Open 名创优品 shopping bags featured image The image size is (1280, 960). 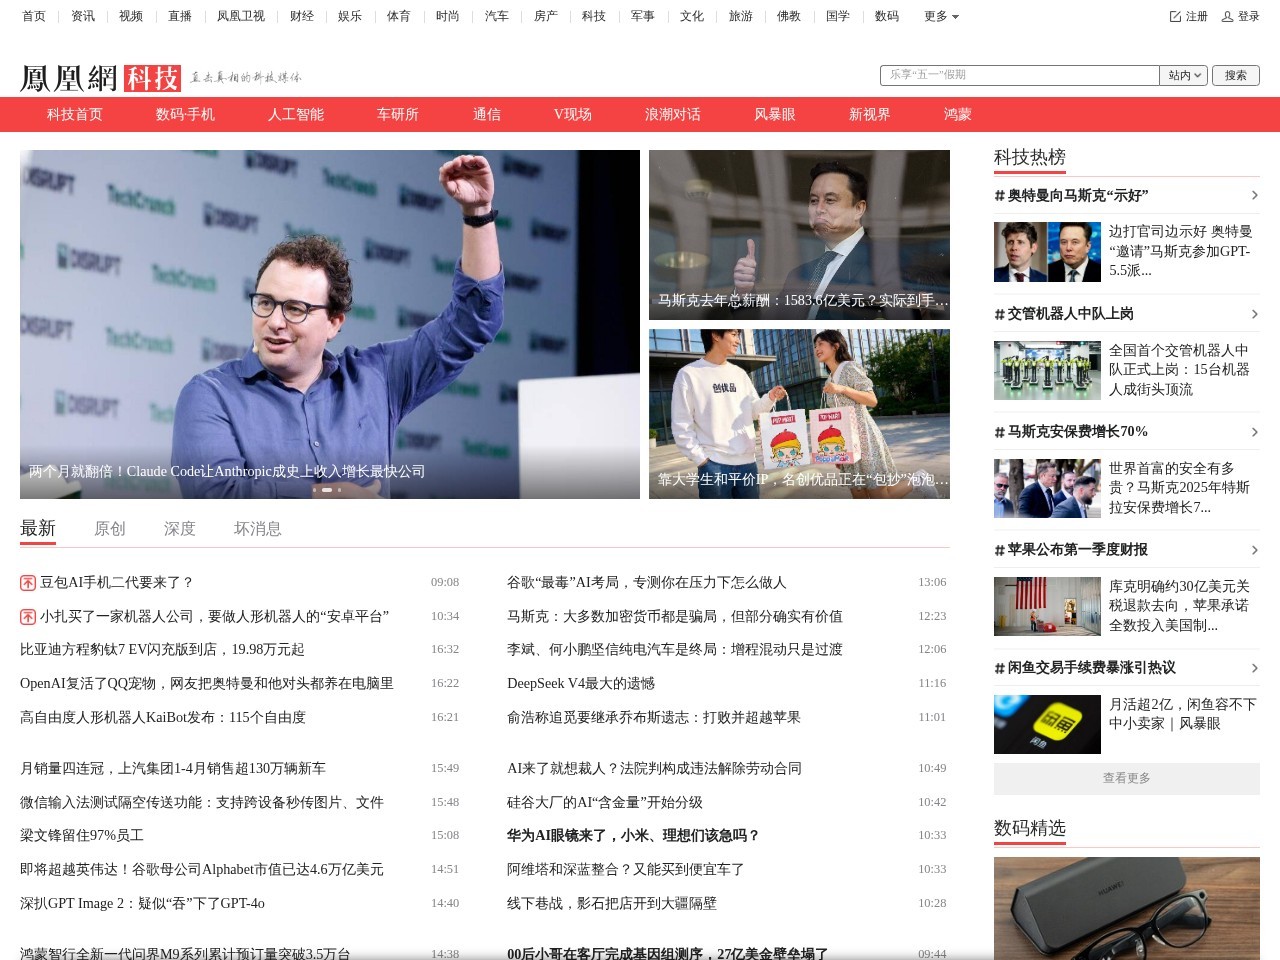[x=799, y=414]
